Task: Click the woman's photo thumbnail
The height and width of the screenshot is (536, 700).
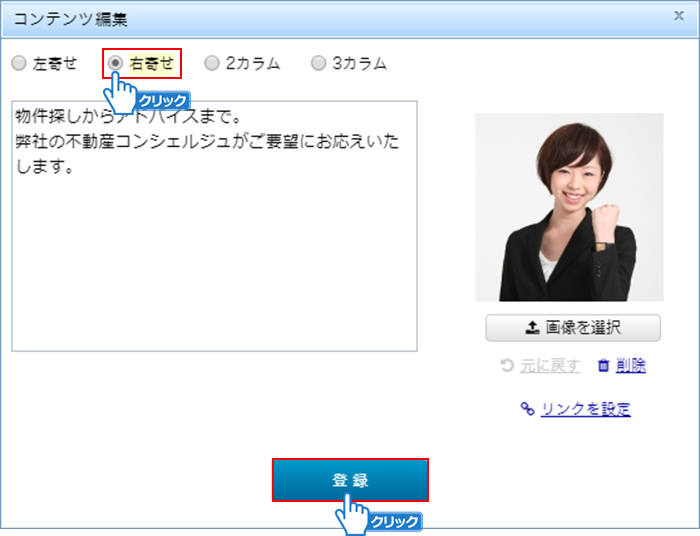Action: pos(568,207)
